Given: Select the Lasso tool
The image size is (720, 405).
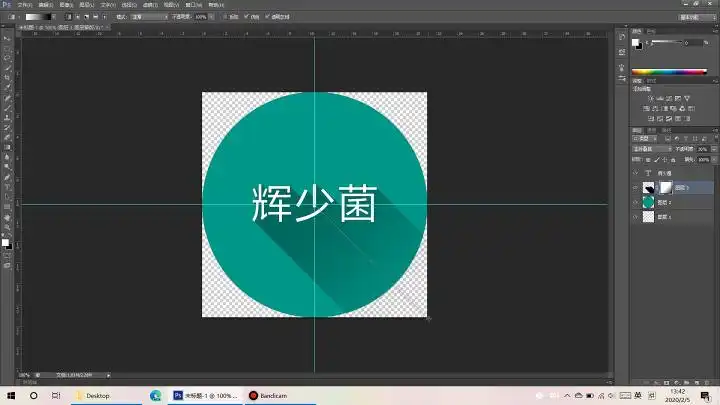Looking at the screenshot, I should tap(7, 57).
